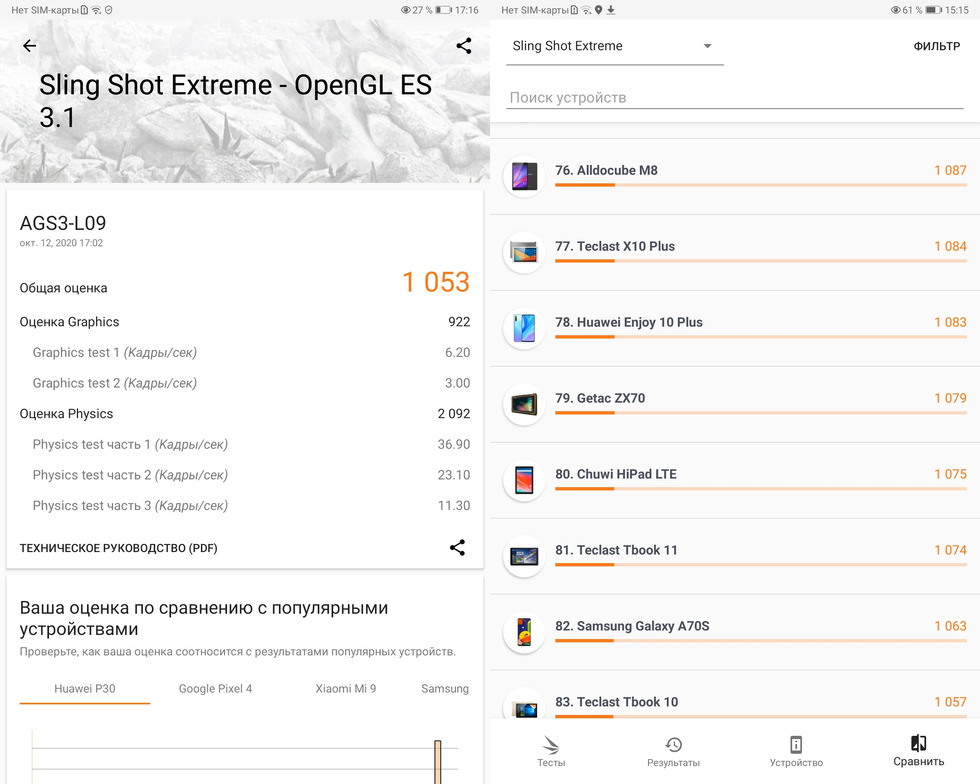Open the Getac ZX70 device thumbnail
The width and height of the screenshot is (980, 784).
point(524,404)
